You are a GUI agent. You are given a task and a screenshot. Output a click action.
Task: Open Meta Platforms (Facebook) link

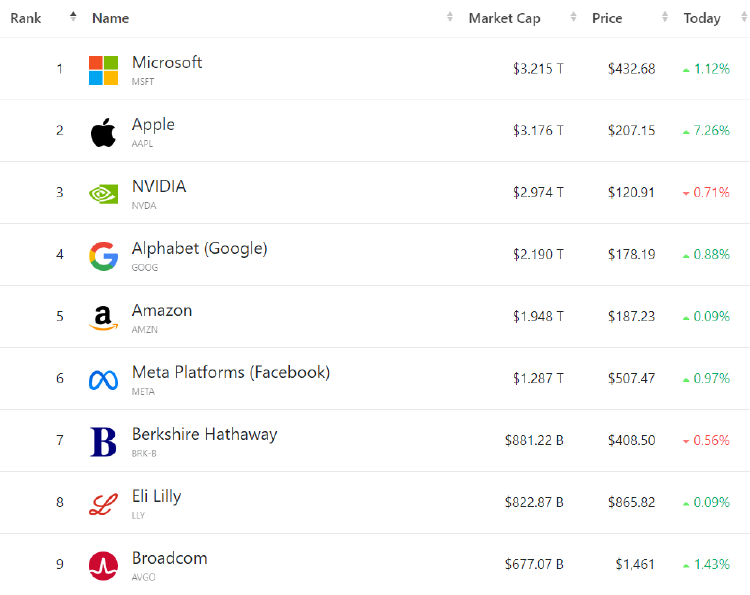[231, 373]
